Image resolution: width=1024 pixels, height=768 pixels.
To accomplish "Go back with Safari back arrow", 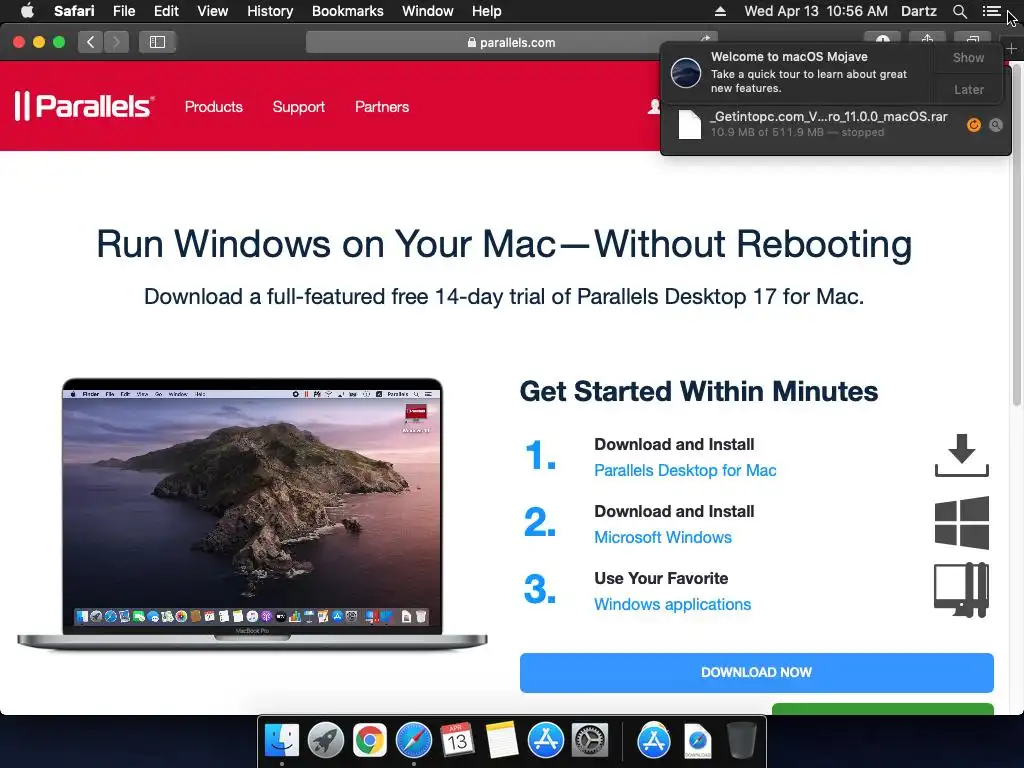I will [91, 42].
